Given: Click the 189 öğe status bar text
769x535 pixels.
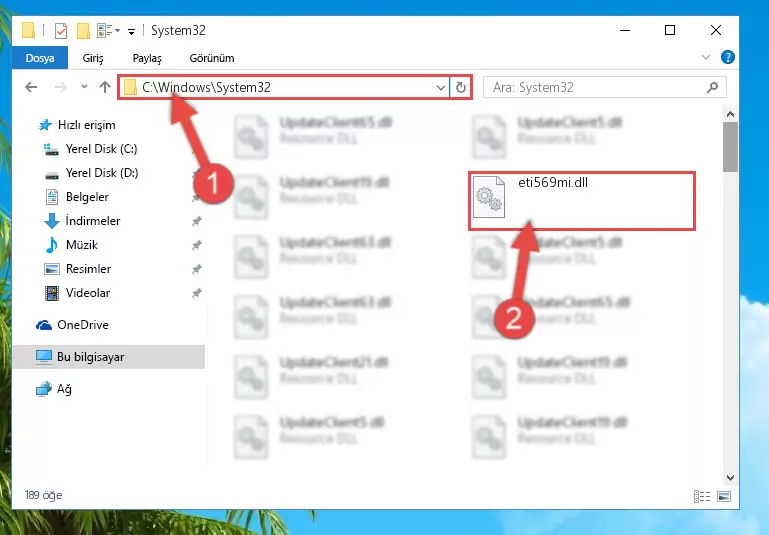Looking at the screenshot, I should pyautogui.click(x=44, y=495).
